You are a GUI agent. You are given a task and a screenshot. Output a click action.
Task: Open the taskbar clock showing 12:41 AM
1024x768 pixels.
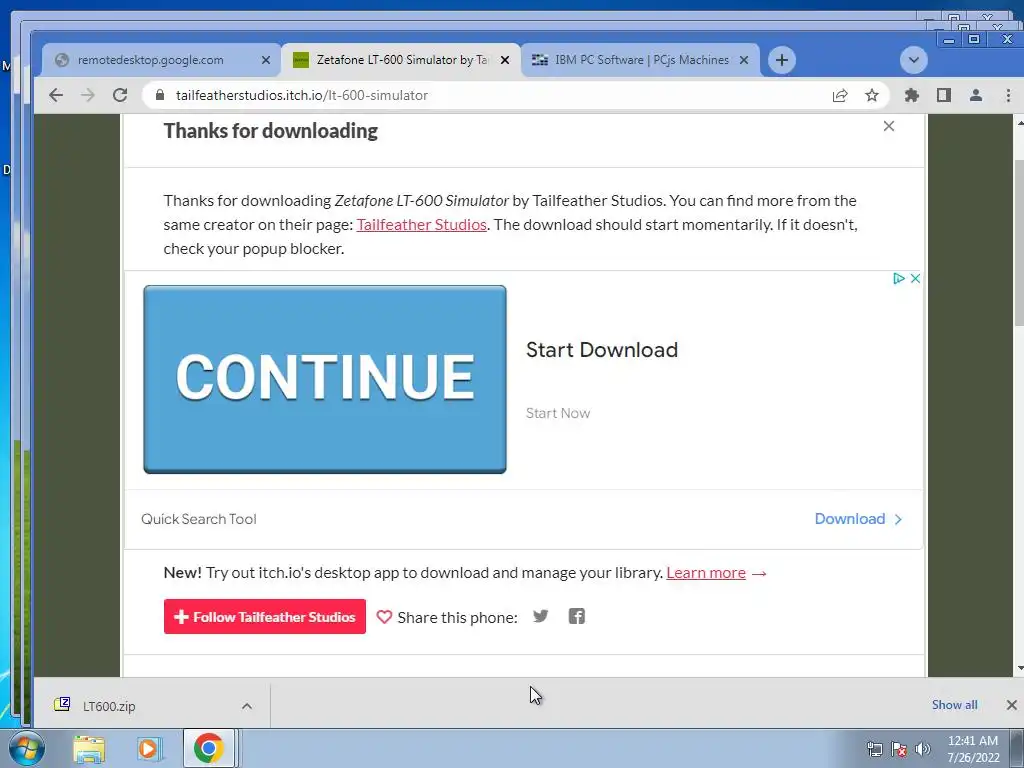(973, 749)
